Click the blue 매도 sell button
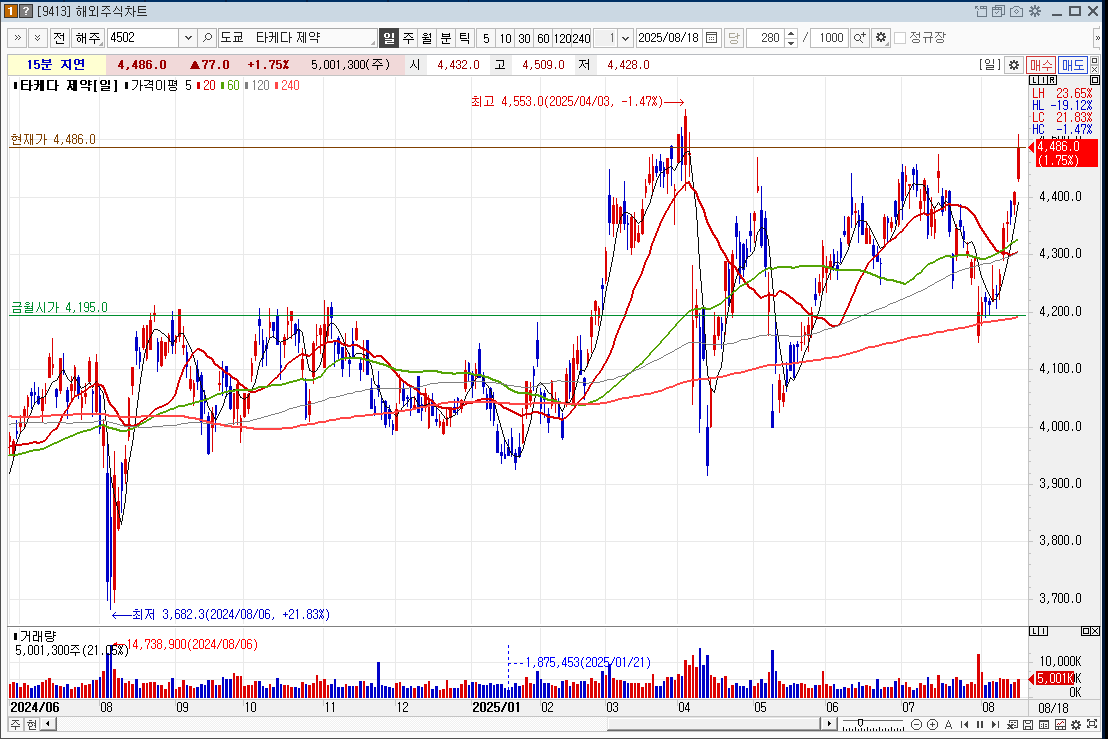Viewport: 1108px width, 739px height. click(1073, 65)
